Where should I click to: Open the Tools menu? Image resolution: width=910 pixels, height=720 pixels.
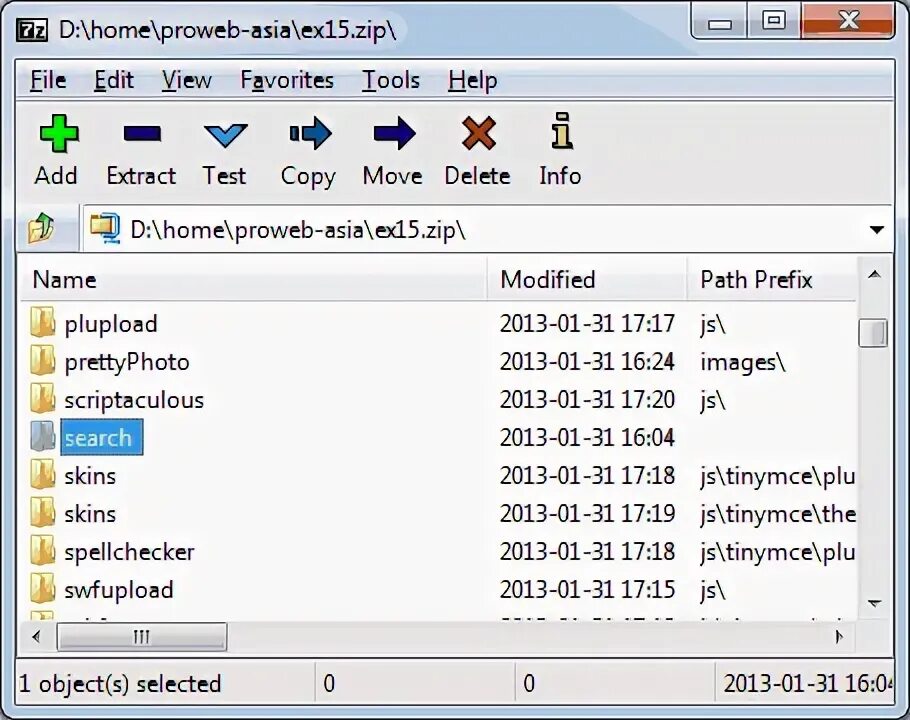coord(390,80)
